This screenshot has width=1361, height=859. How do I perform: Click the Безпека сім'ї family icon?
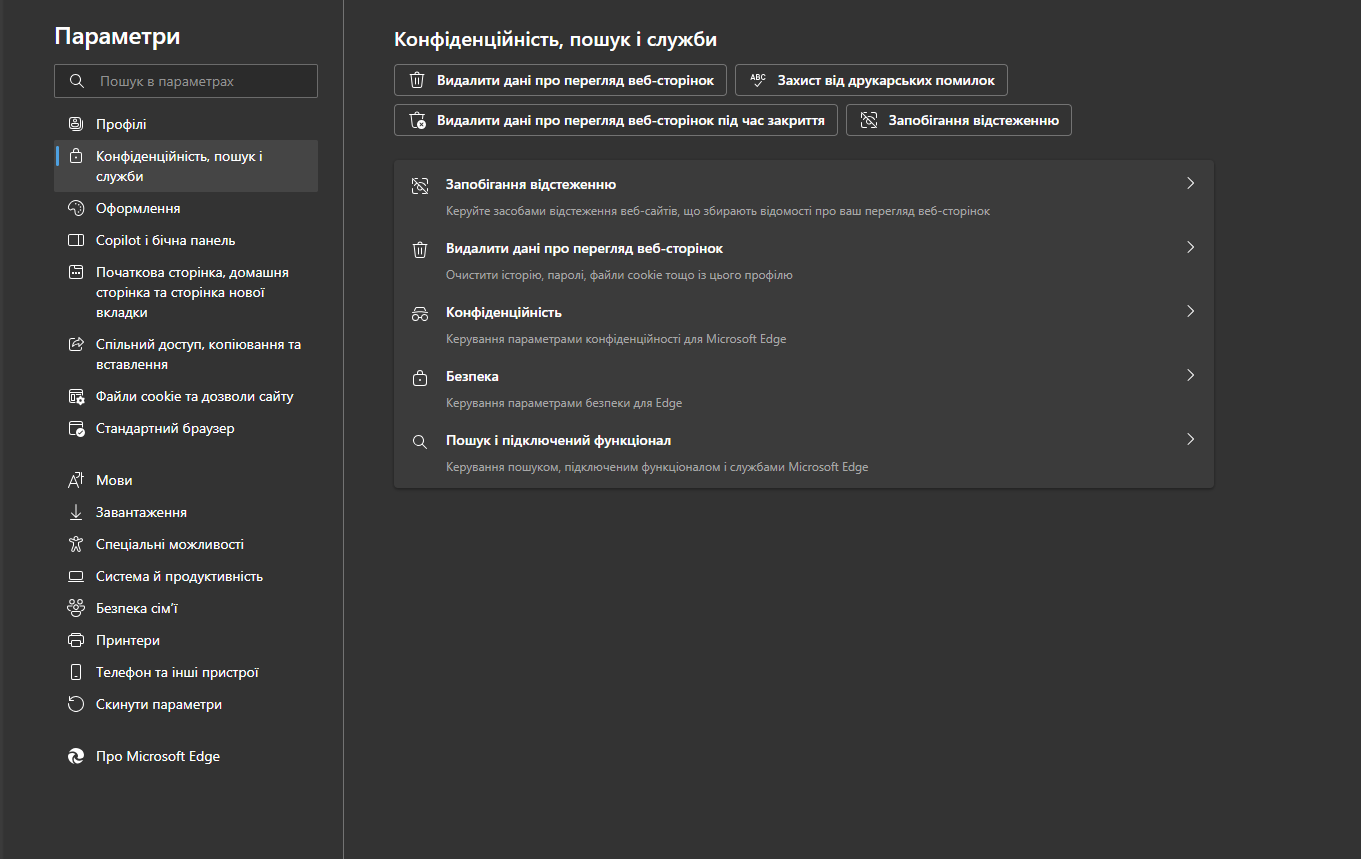76,608
